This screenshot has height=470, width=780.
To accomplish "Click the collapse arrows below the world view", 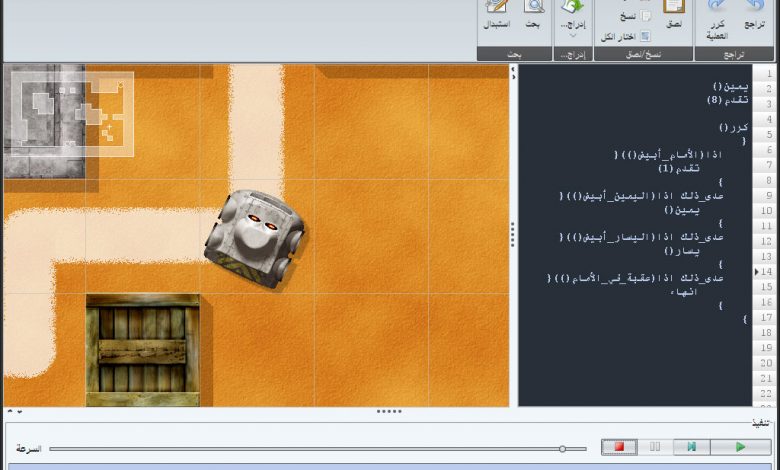I will [x=14, y=411].
